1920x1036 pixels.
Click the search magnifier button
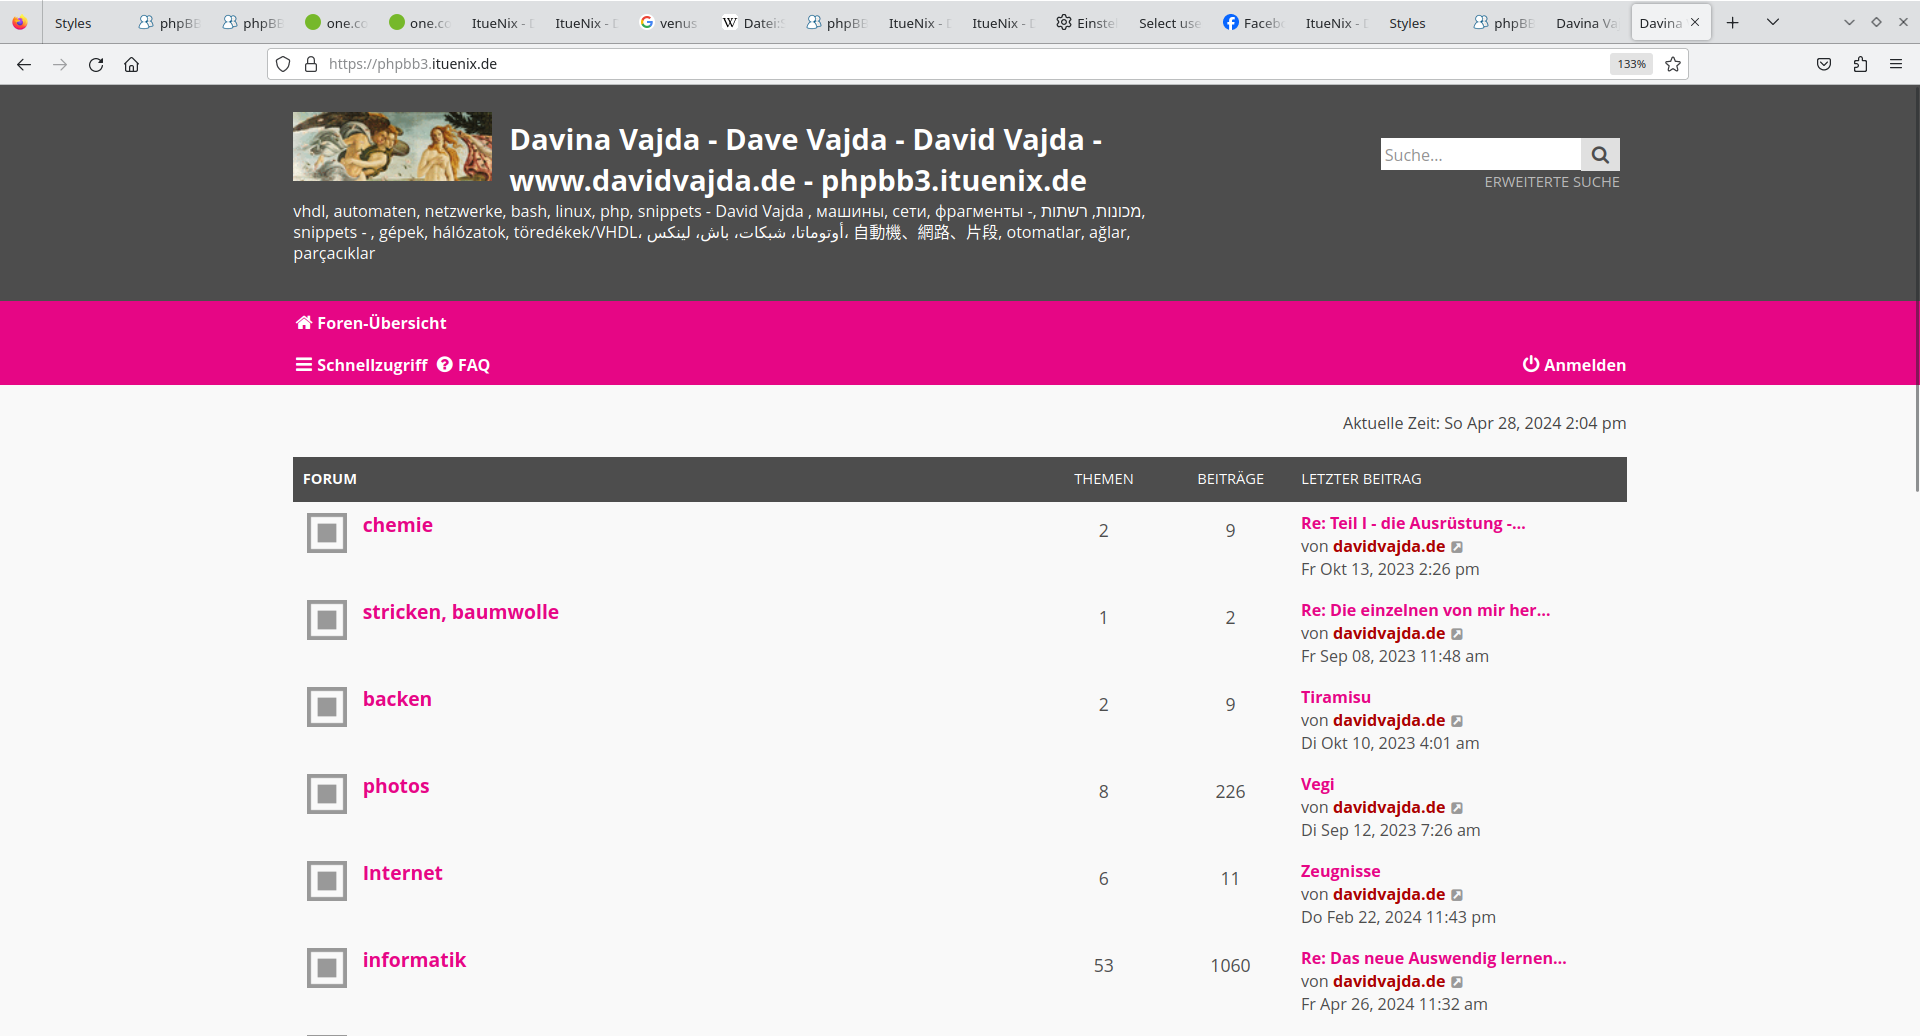[x=1600, y=155]
